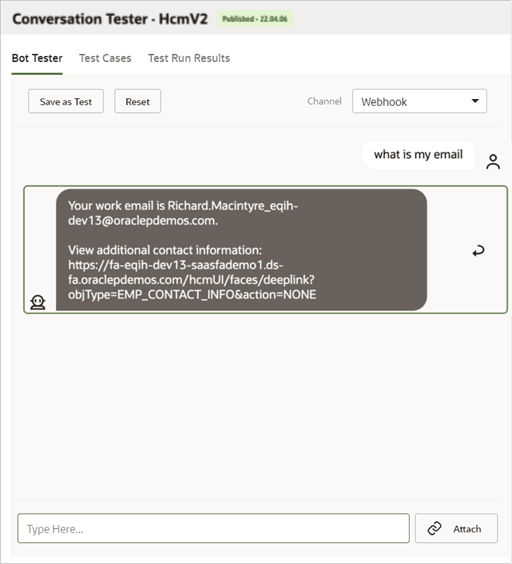This screenshot has width=512, height=564.
Task: Switch to the Test Cases tab
Action: [x=105, y=58]
